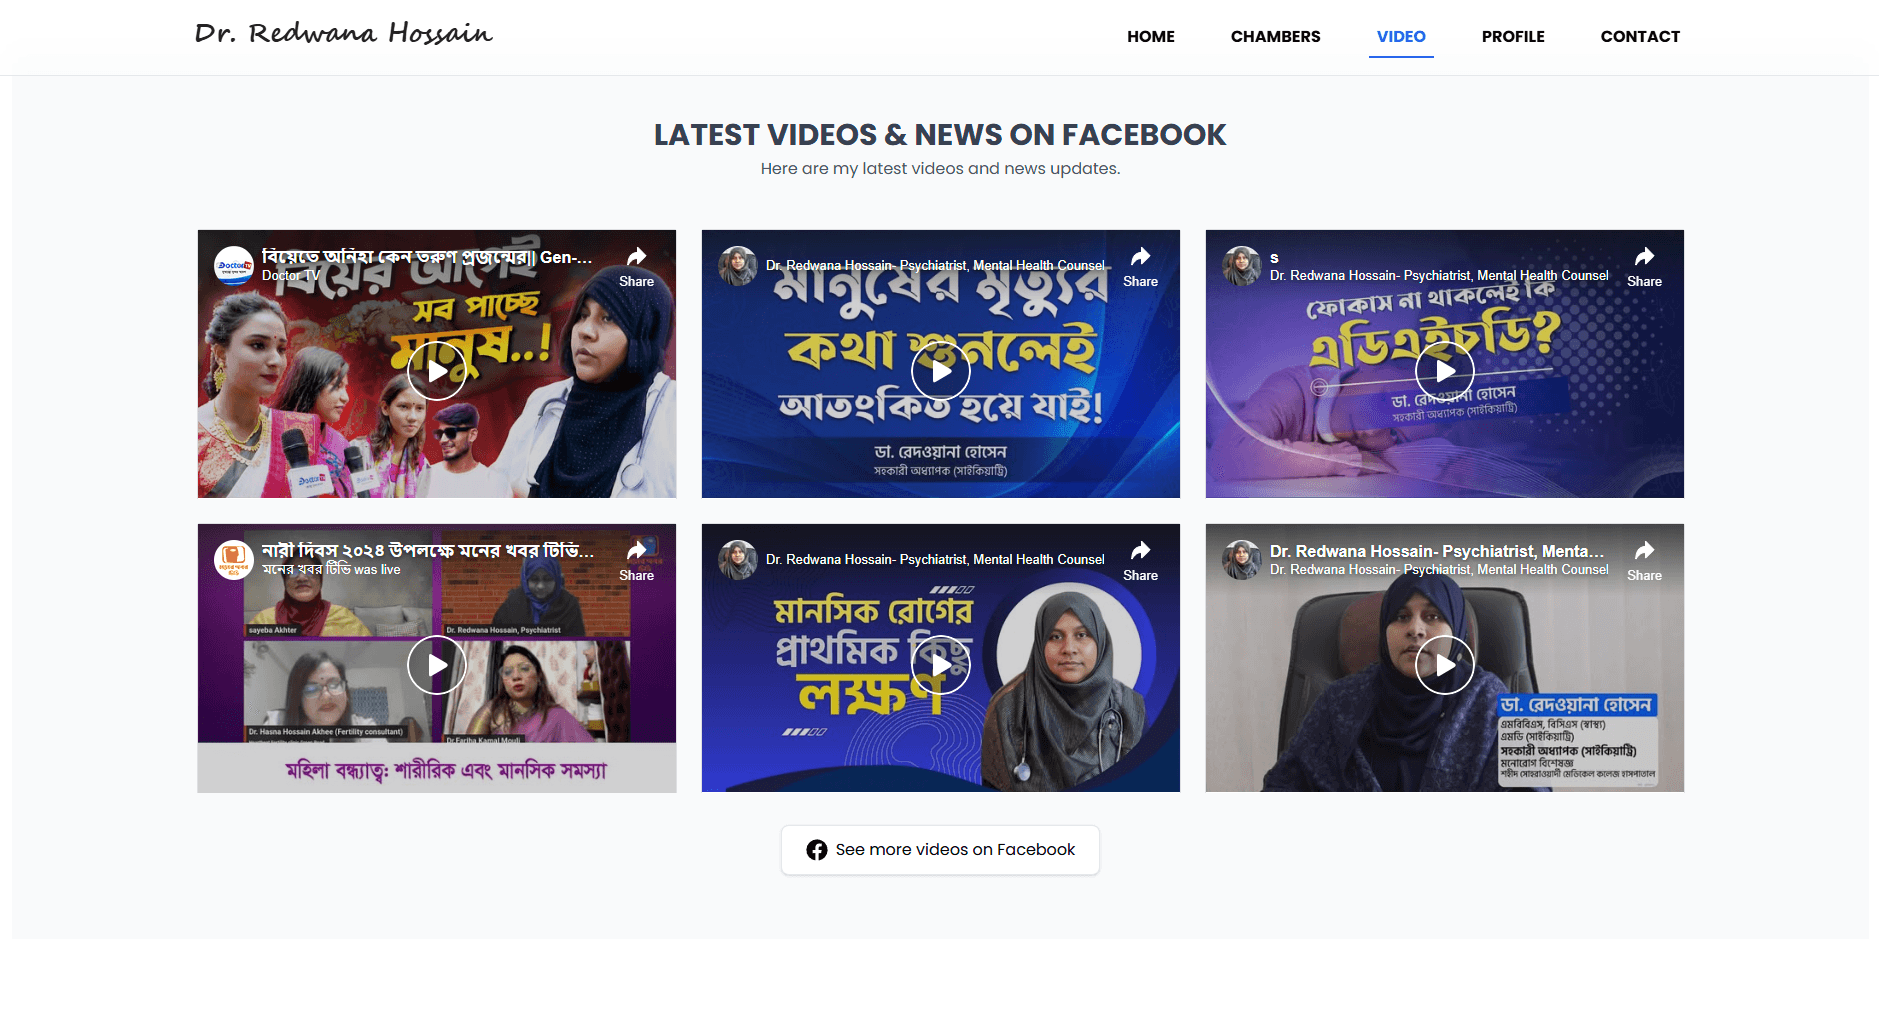
Task: Click the Dr. Redwana Hossain site logo
Action: pyautogui.click(x=343, y=34)
